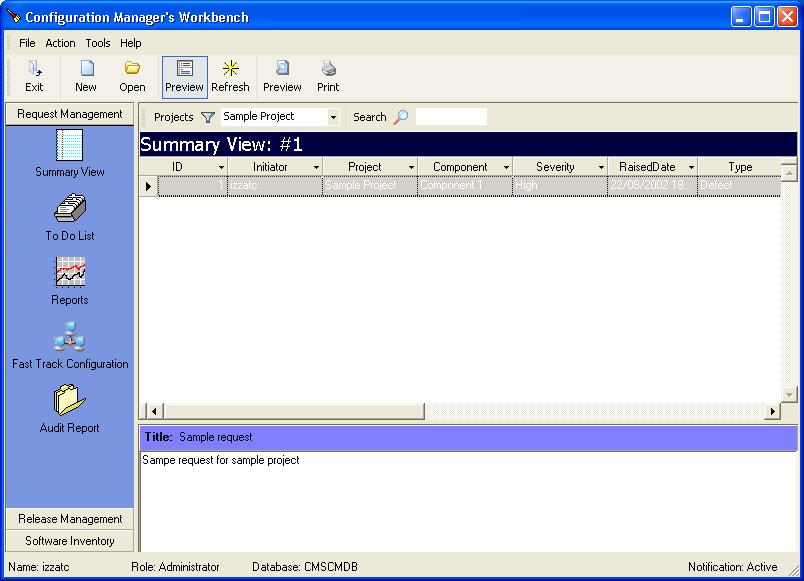Open the ID column dropdown arrow
804x581 pixels.
pos(221,167)
